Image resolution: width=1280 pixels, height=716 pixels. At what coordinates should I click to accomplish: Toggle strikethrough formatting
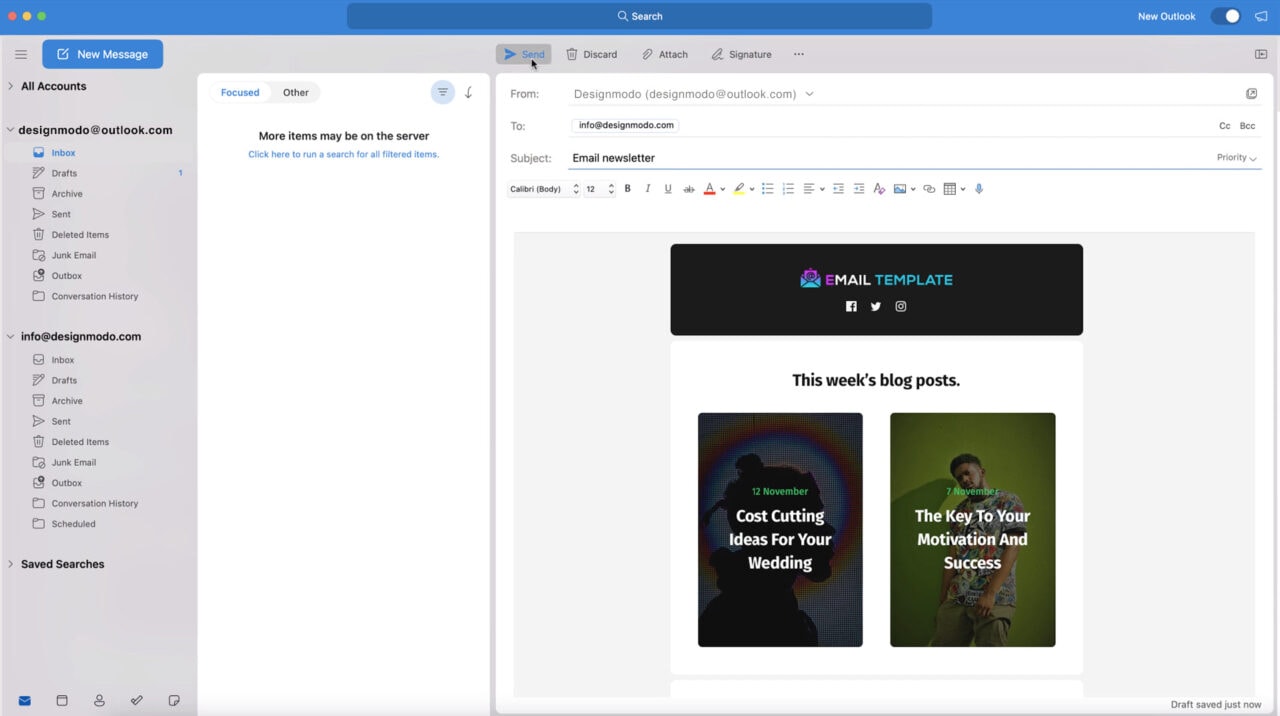[x=688, y=188]
